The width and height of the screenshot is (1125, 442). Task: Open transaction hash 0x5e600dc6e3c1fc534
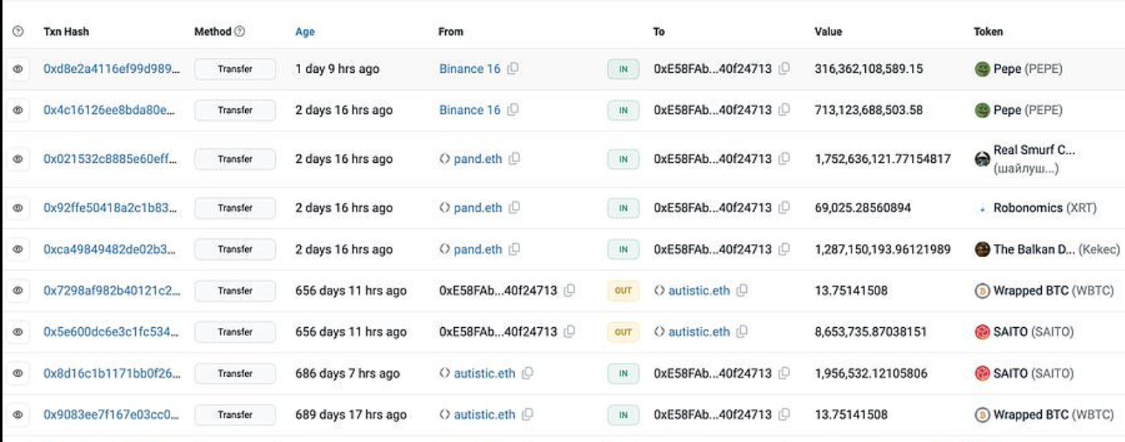pos(110,332)
